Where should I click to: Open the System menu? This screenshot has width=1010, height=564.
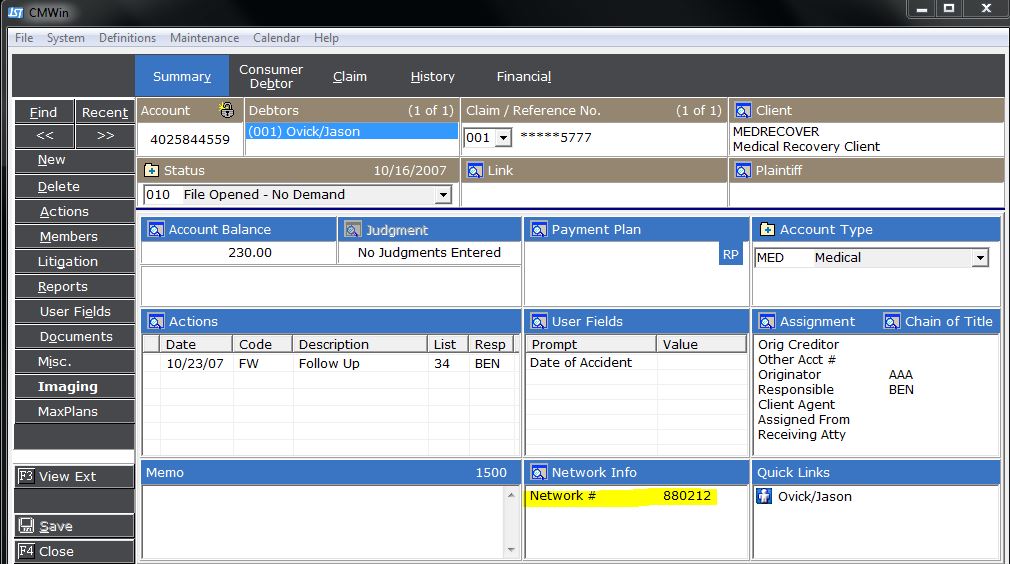66,38
